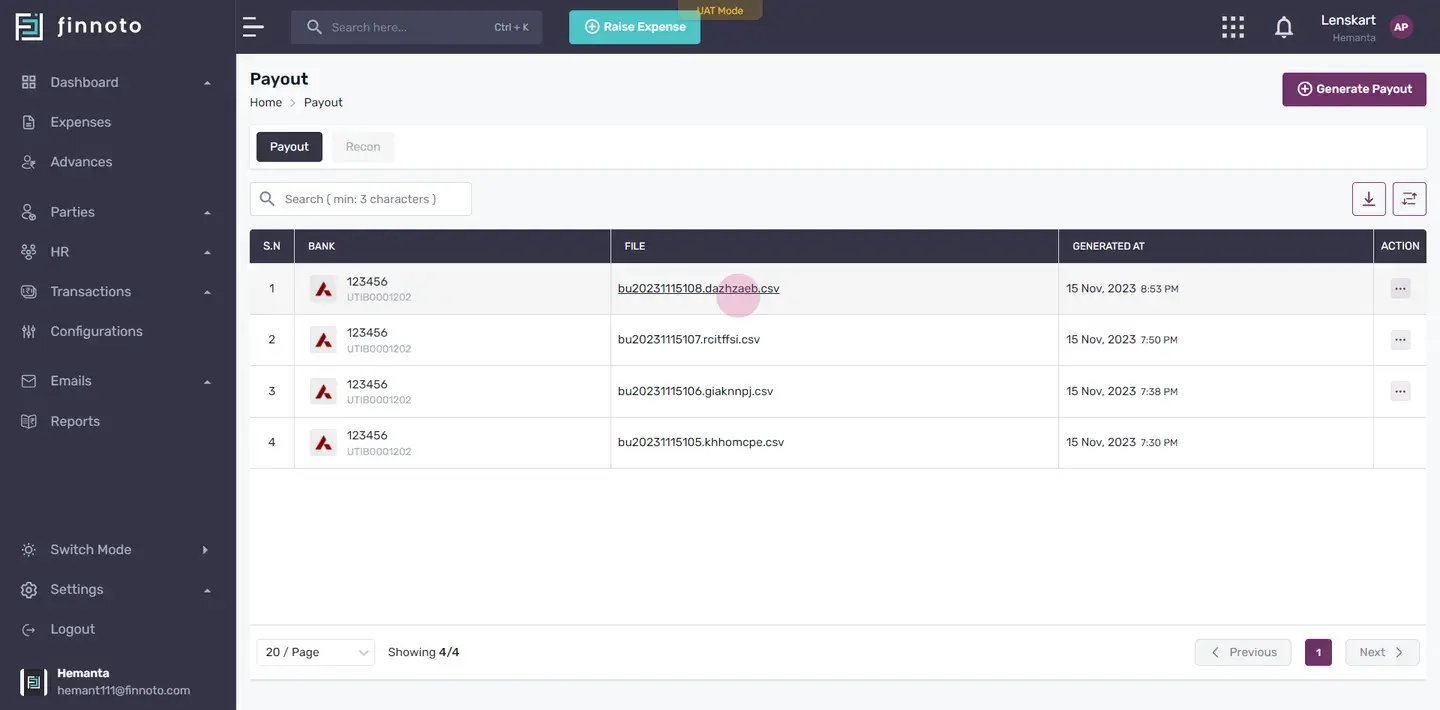Open action menu for bu20231115108 file
Viewport: 1440px width, 710px height.
pyautogui.click(x=1400, y=289)
